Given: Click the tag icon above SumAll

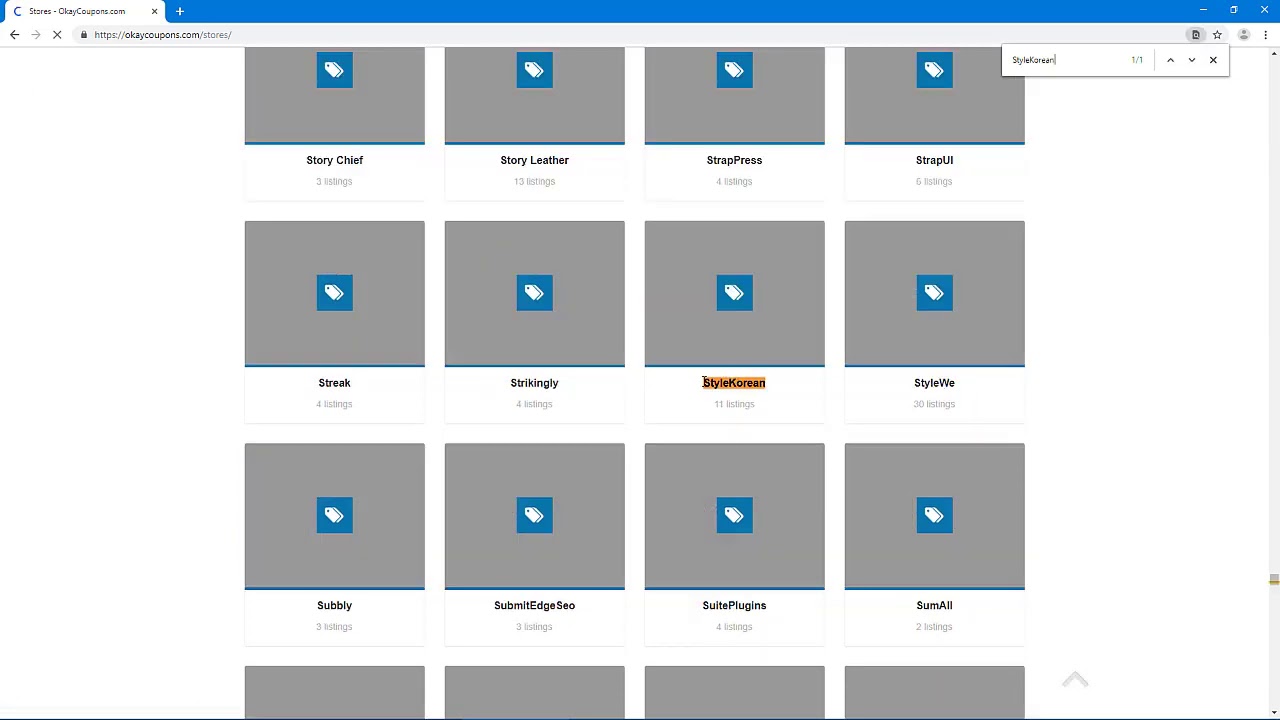Looking at the screenshot, I should [934, 515].
